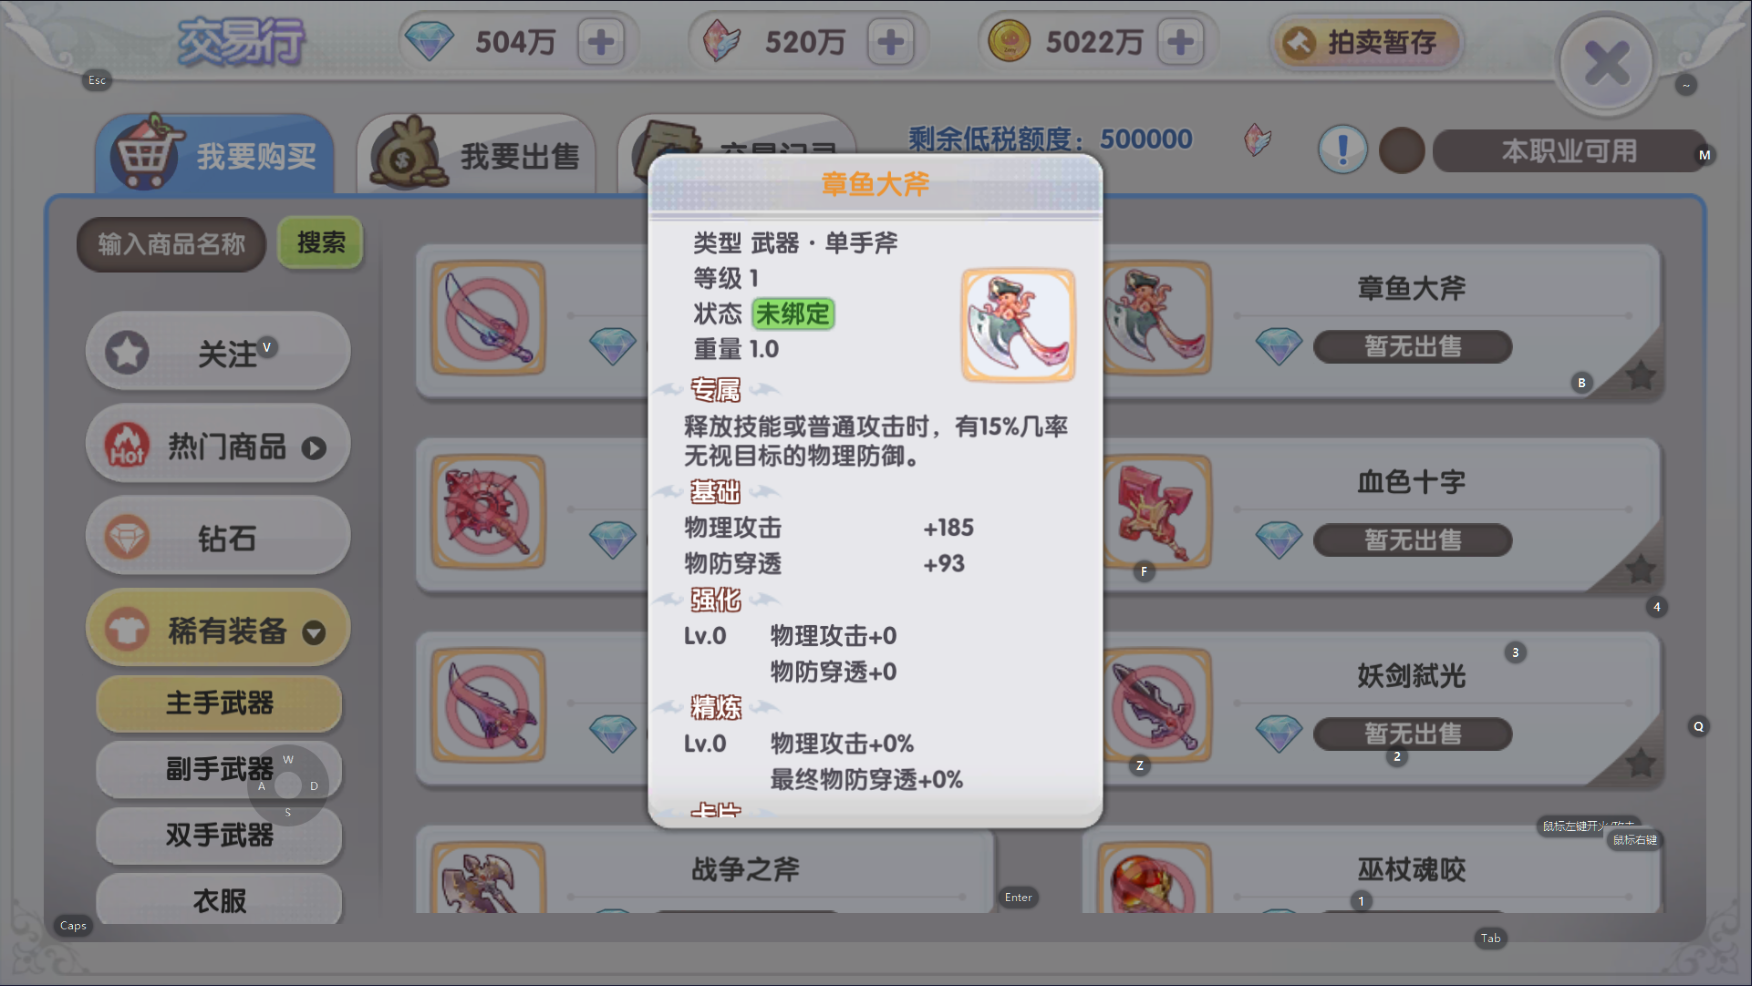
Task: Select the 章鱼大斧 item thumbnail in list
Action: click(x=1156, y=318)
